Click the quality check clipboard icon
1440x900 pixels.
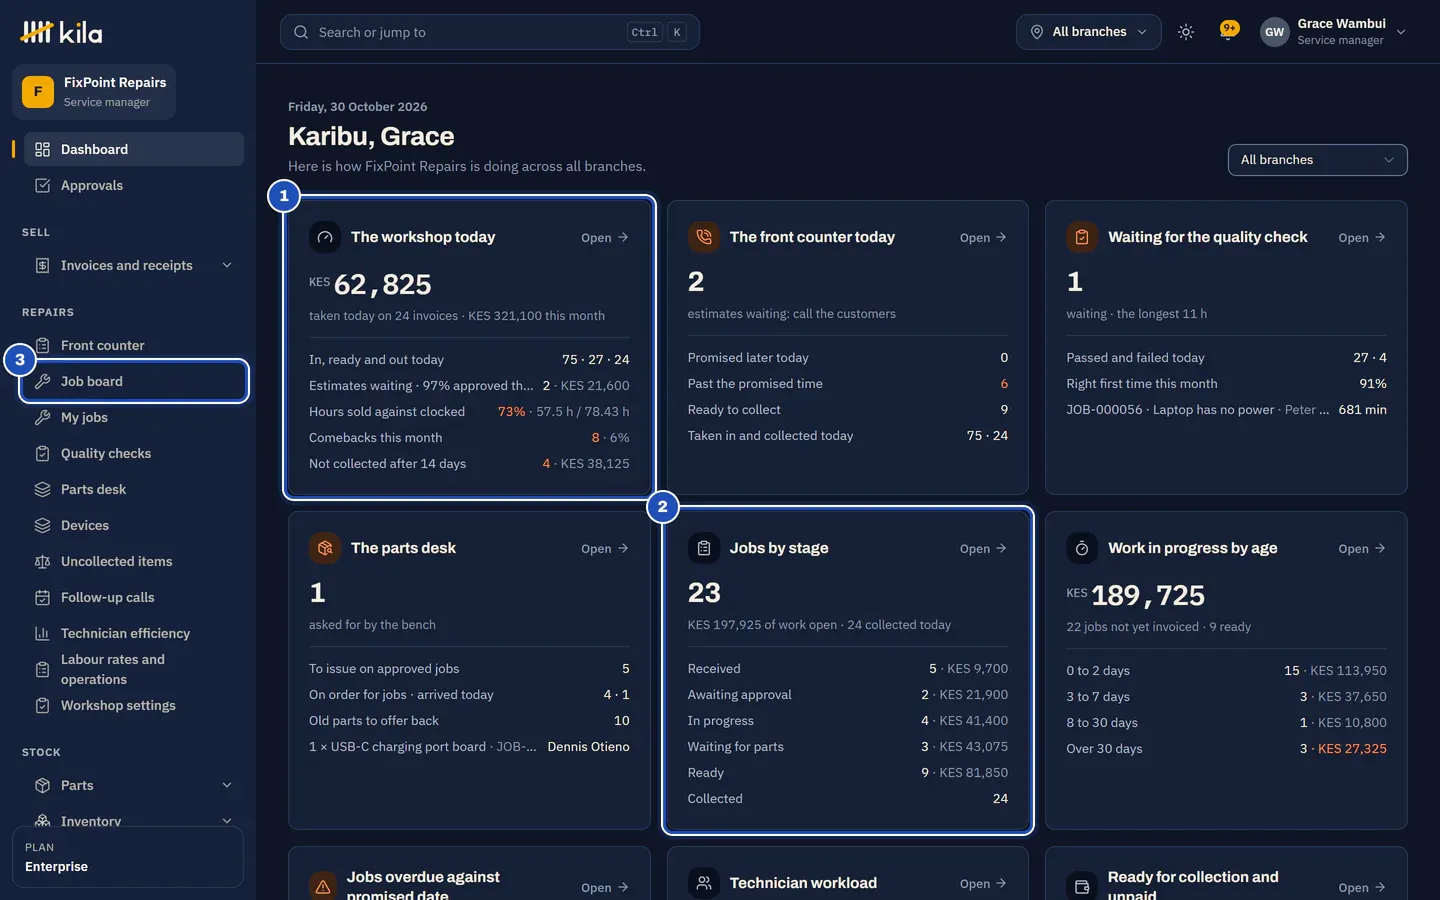(x=1082, y=237)
